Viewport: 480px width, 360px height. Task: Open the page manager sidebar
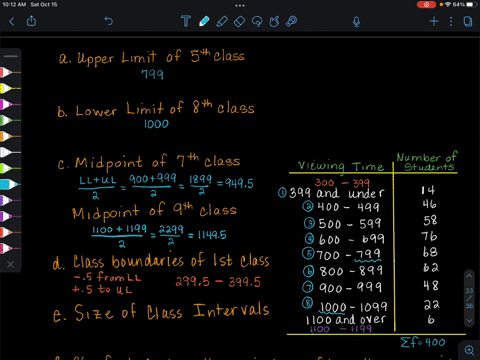point(468,22)
